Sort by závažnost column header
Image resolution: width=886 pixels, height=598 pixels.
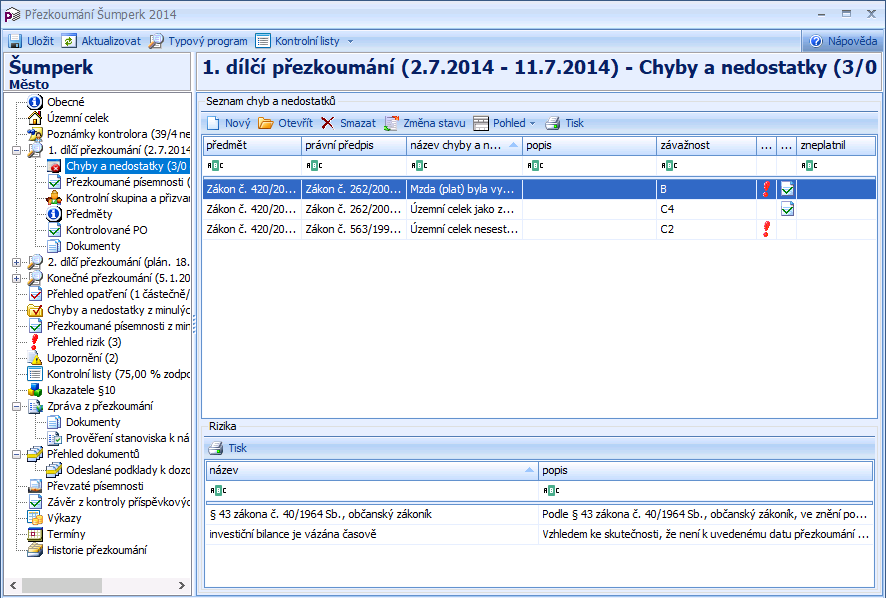(706, 145)
